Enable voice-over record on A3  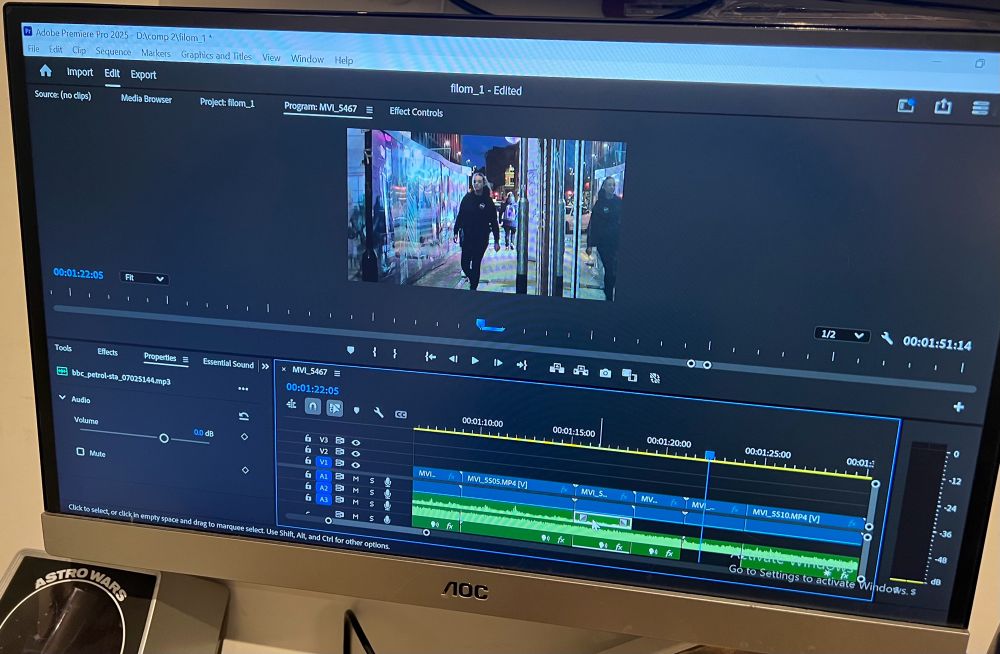[x=387, y=505]
